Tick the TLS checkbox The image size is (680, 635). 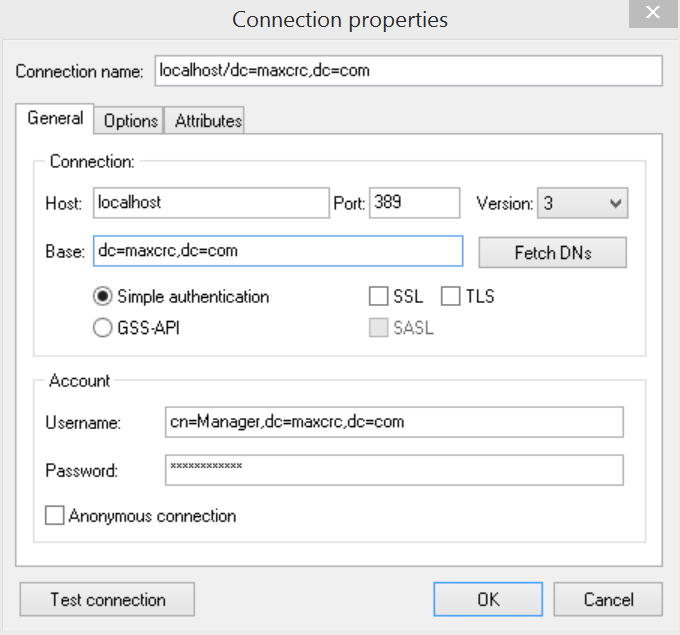pyautogui.click(x=450, y=297)
